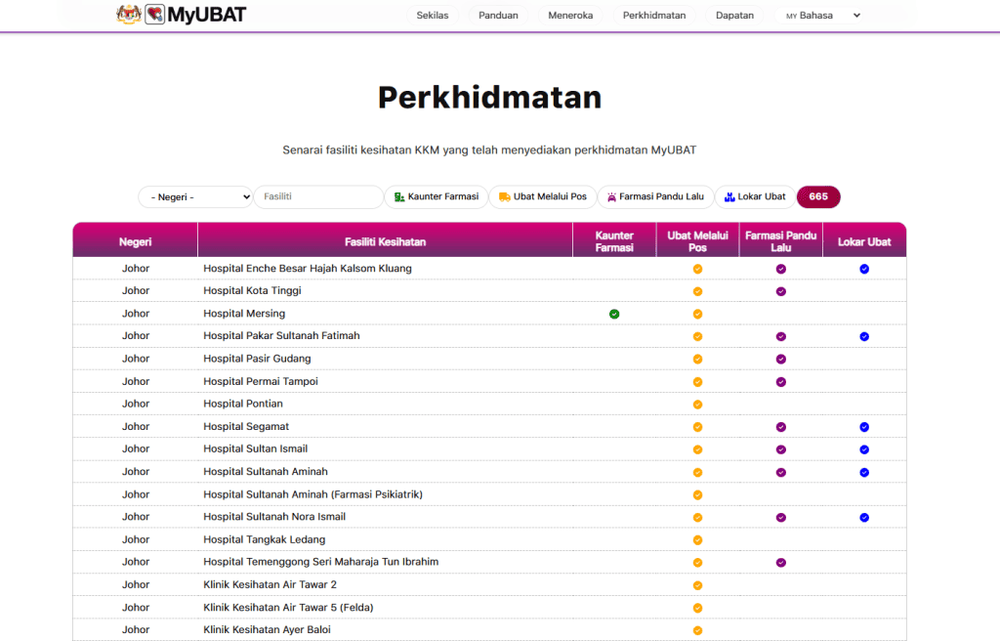
Task: Click orange post check for Klinik Kesihatan Air Tawar 5 (Felda)
Action: pos(698,608)
